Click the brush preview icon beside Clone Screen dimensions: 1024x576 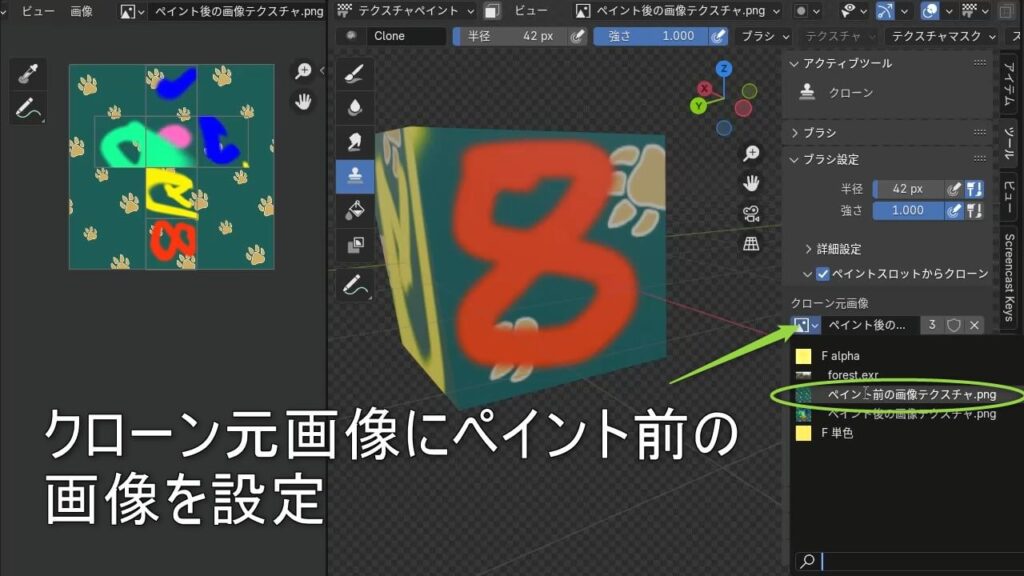click(x=351, y=36)
